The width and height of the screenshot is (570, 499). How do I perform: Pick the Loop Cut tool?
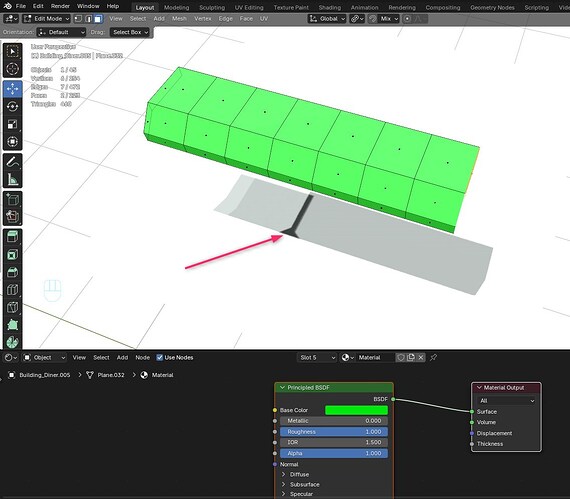12,290
